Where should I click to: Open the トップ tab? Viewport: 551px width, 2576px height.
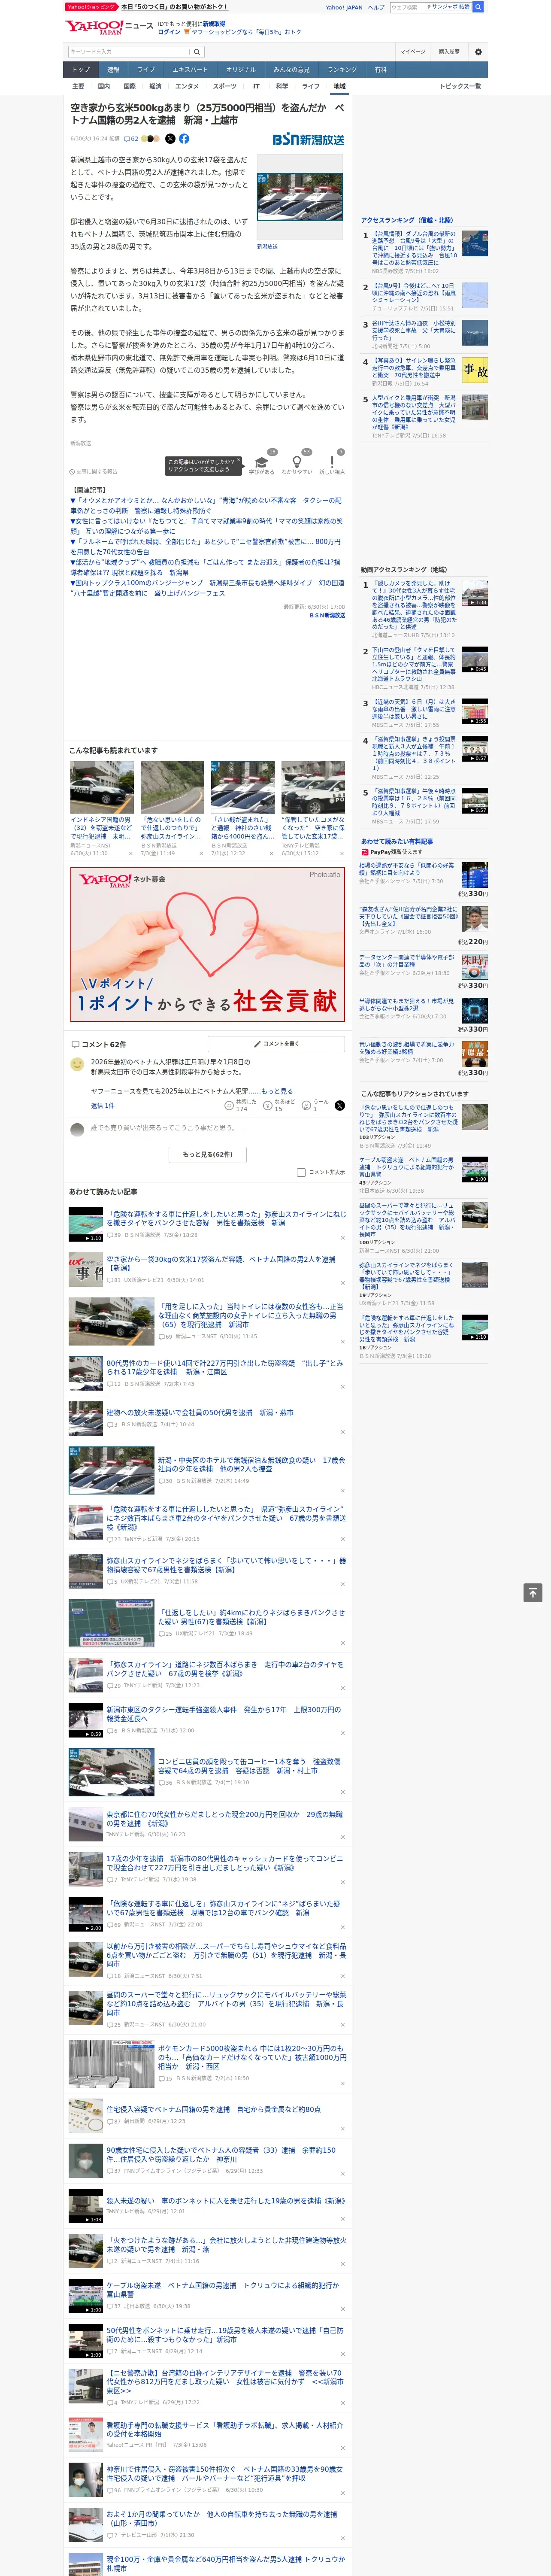pyautogui.click(x=81, y=70)
